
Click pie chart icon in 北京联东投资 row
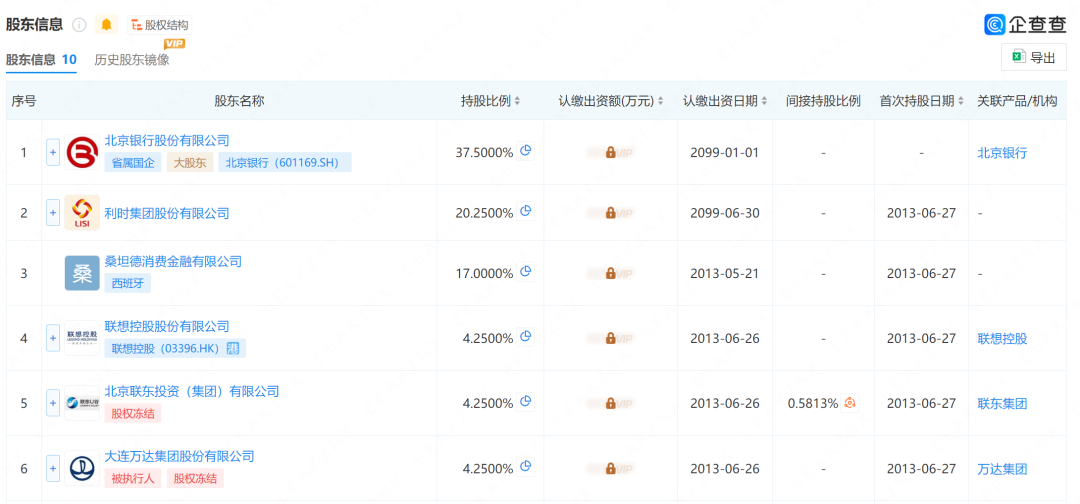(x=526, y=401)
